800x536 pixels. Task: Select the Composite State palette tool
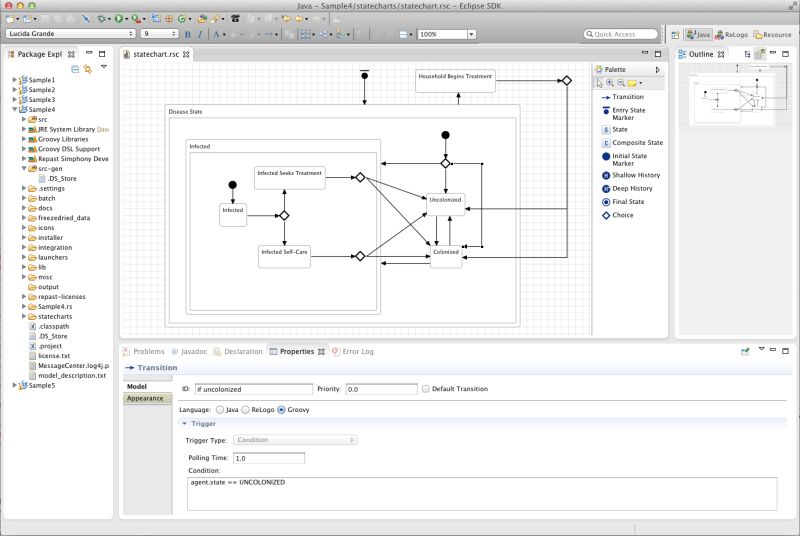(x=632, y=143)
